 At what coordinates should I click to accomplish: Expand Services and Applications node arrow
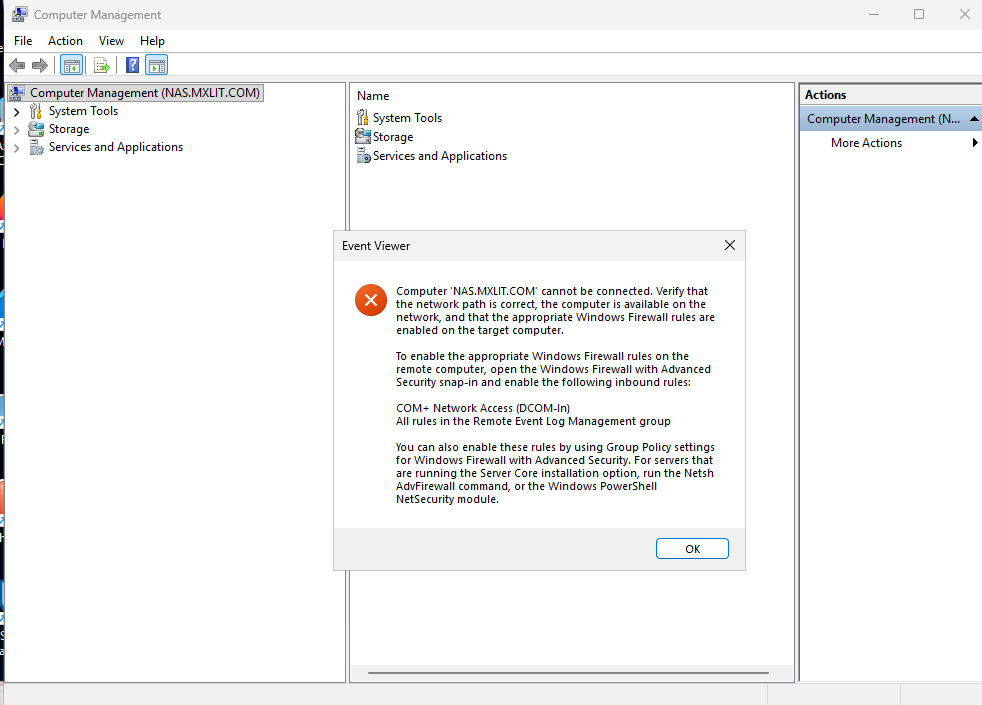16,148
